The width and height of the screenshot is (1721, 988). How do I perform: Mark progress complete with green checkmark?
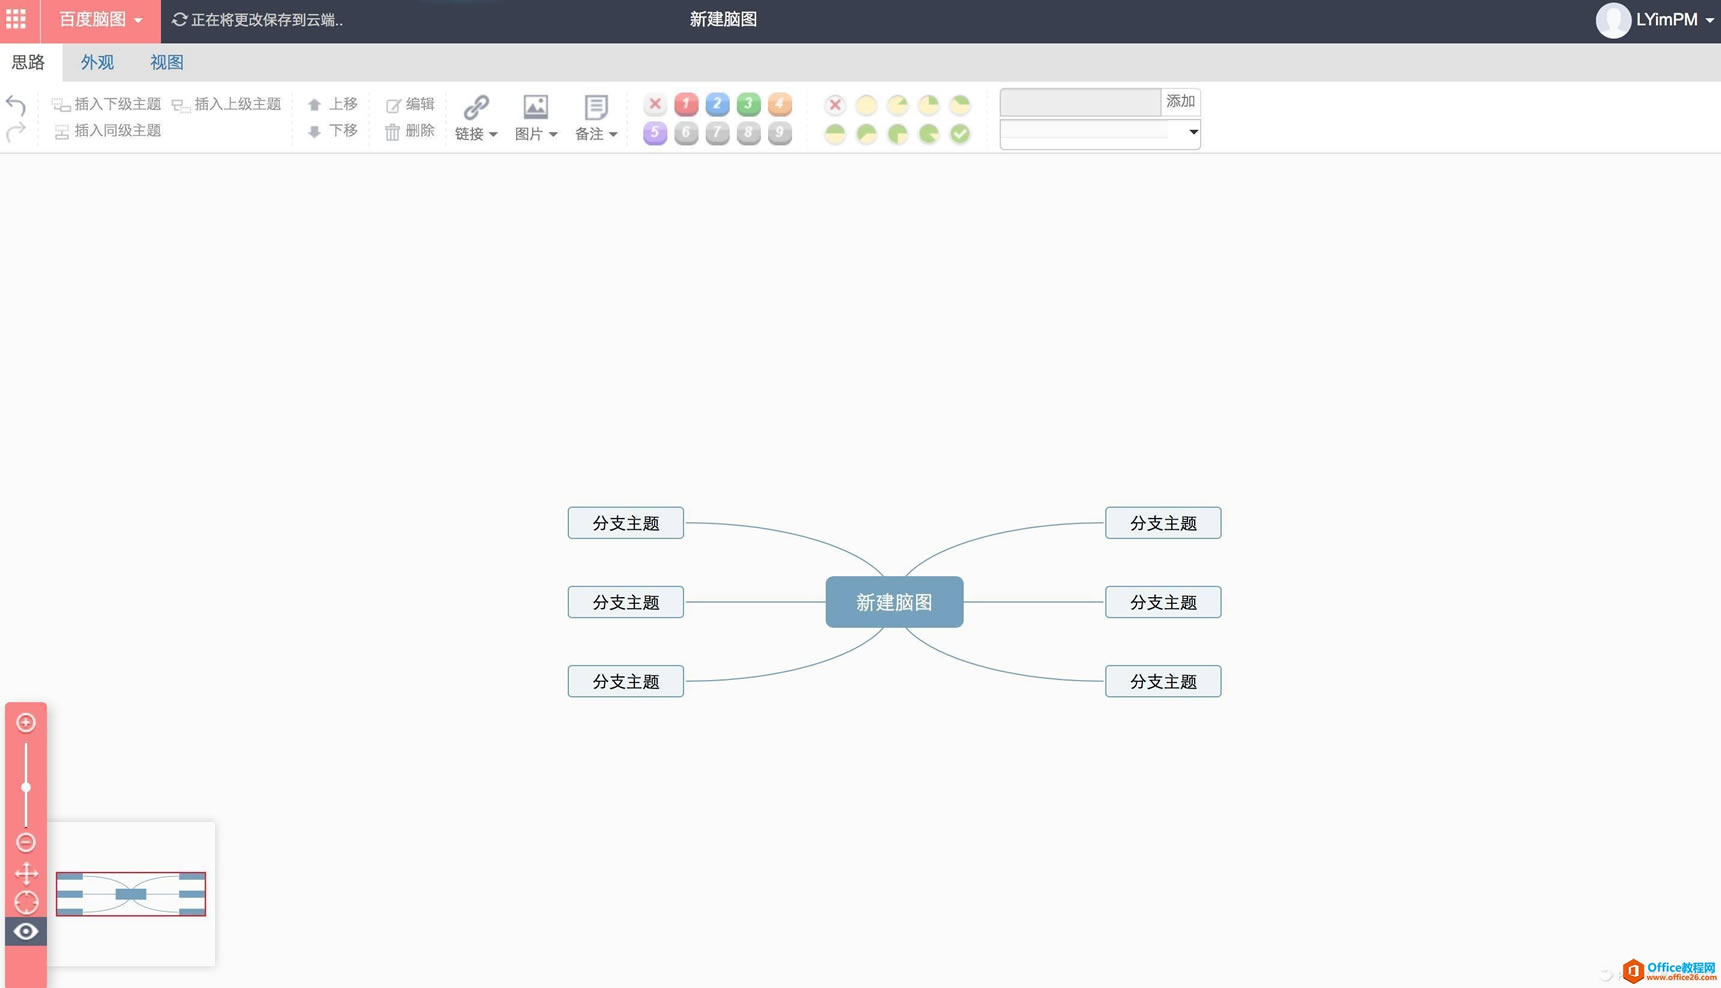click(960, 133)
